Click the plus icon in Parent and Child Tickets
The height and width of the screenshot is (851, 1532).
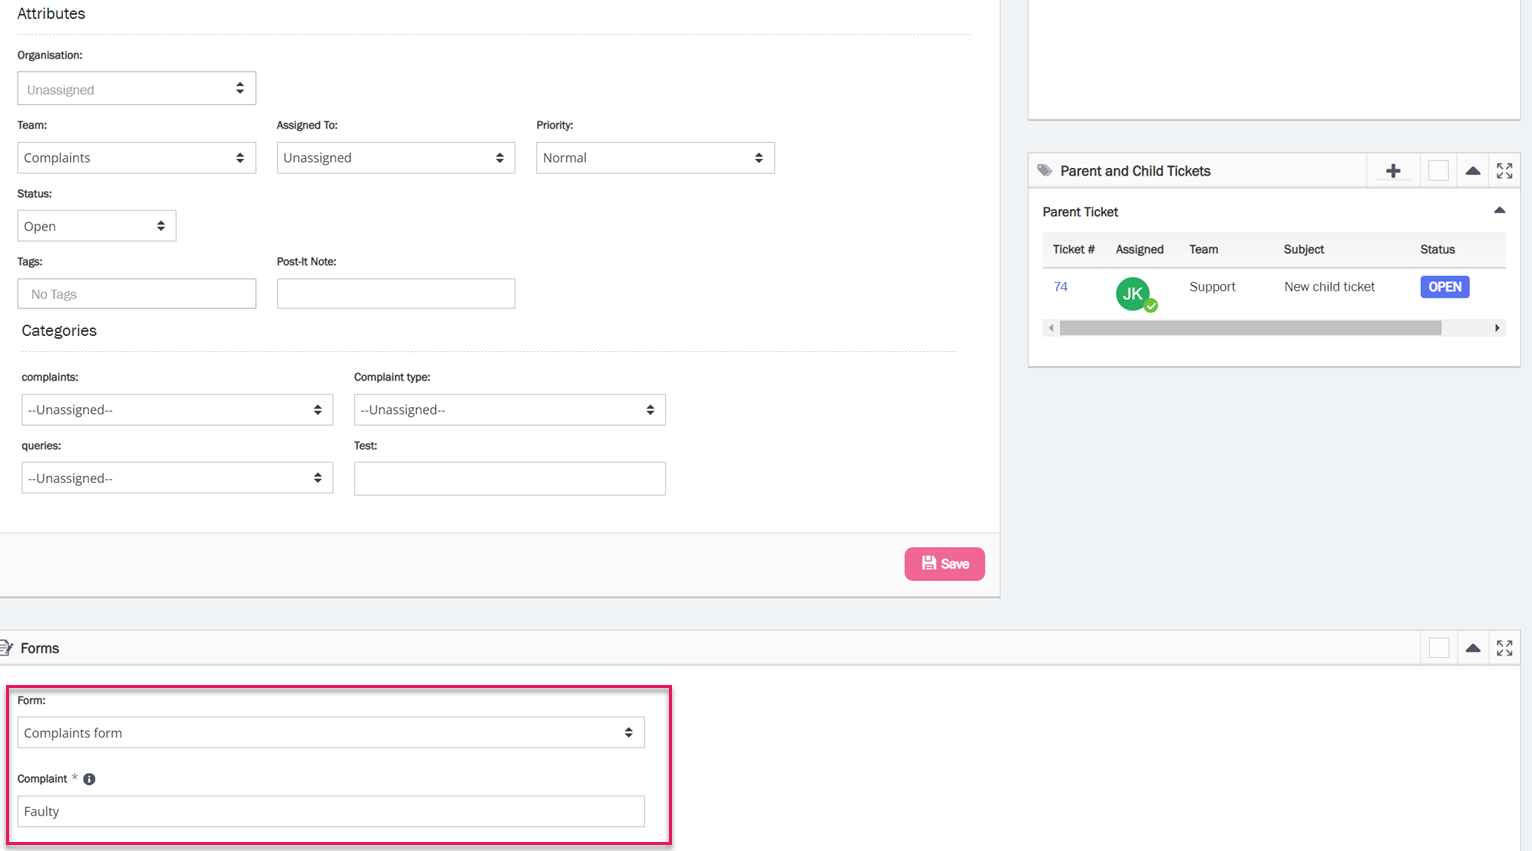click(x=1393, y=171)
